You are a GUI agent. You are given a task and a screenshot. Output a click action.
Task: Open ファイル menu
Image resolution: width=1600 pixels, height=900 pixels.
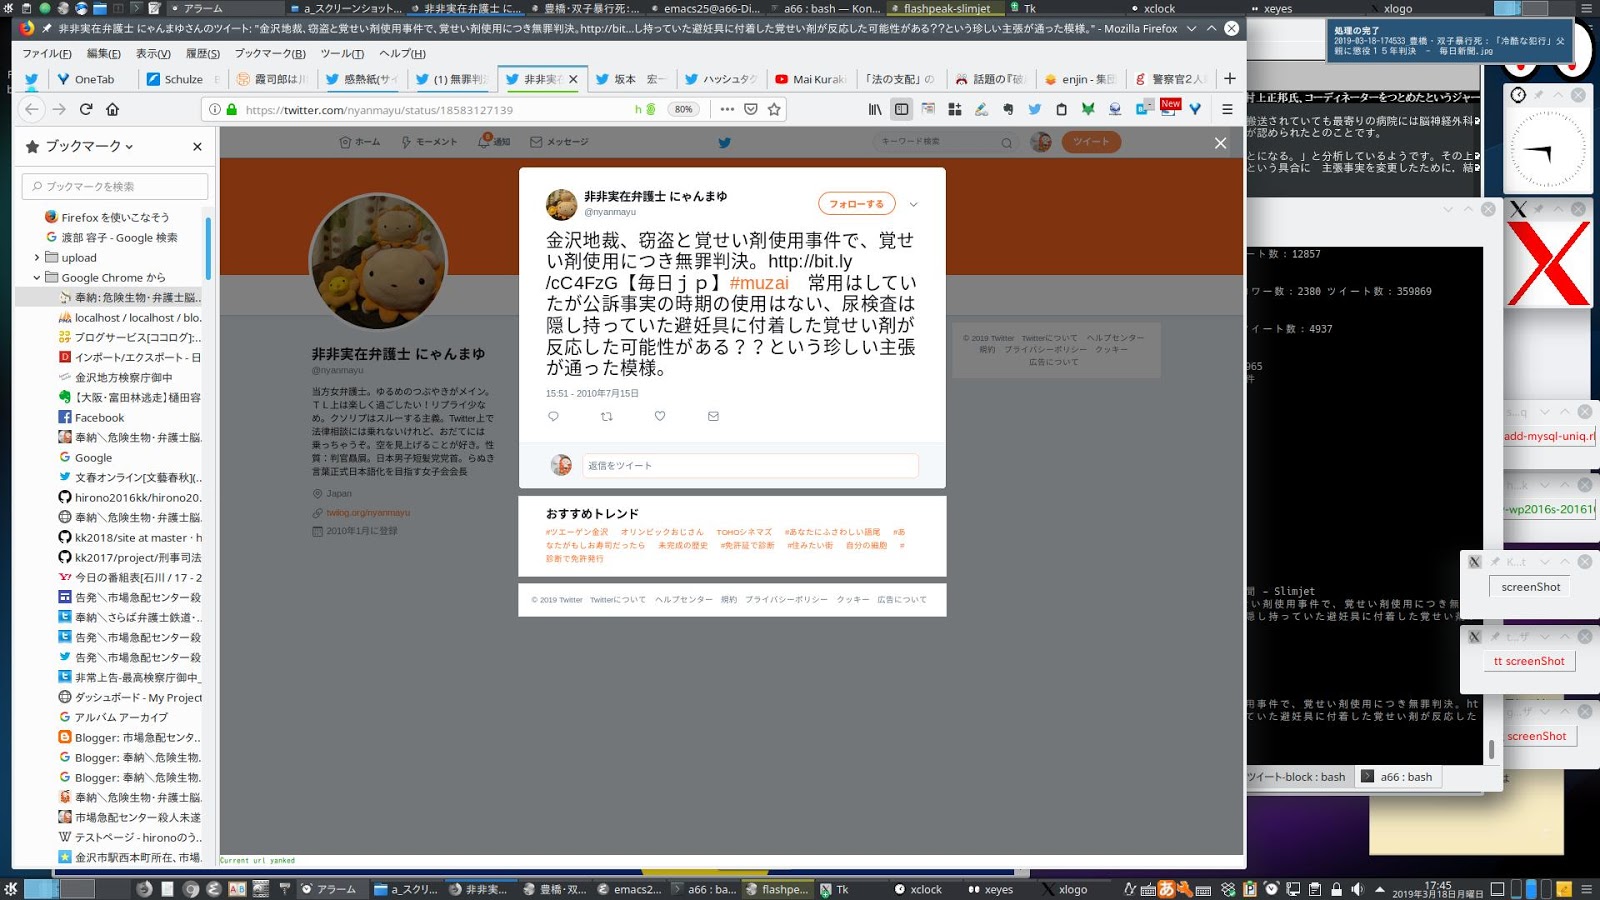coord(47,53)
